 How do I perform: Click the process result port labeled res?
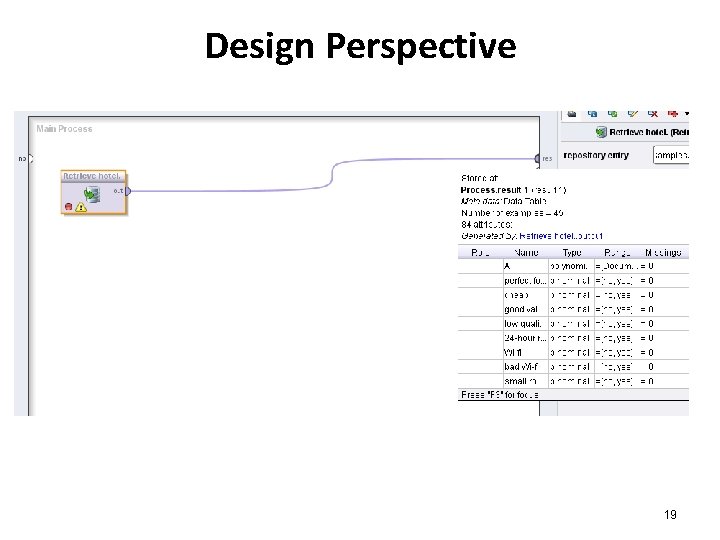pos(537,158)
